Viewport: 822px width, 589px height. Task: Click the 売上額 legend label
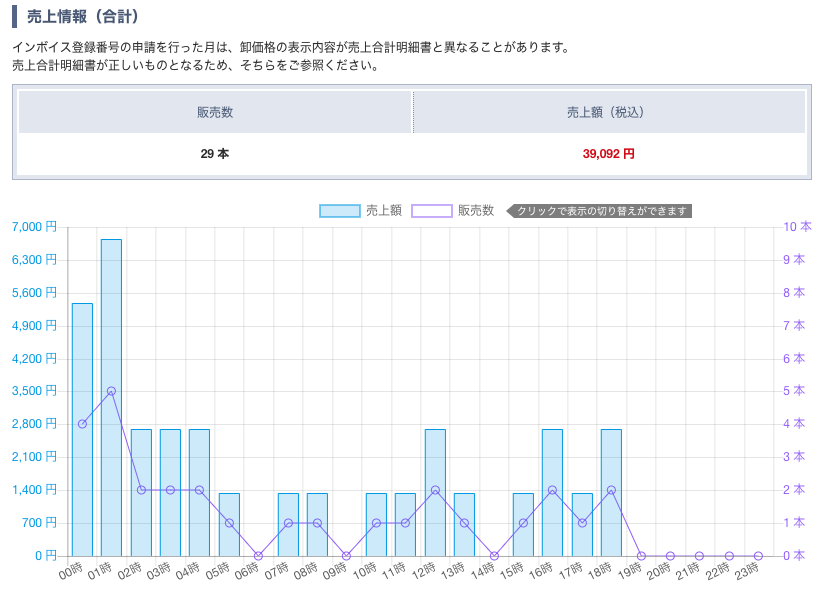coord(384,211)
